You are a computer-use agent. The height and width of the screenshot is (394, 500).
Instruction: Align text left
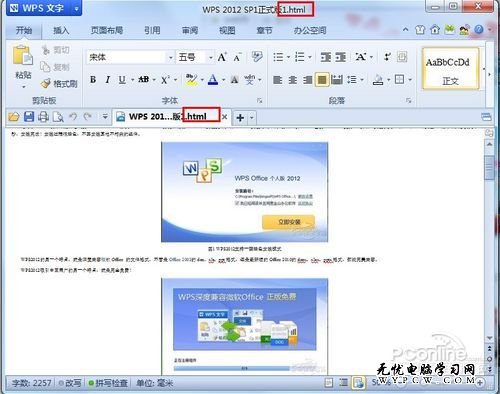[278, 80]
